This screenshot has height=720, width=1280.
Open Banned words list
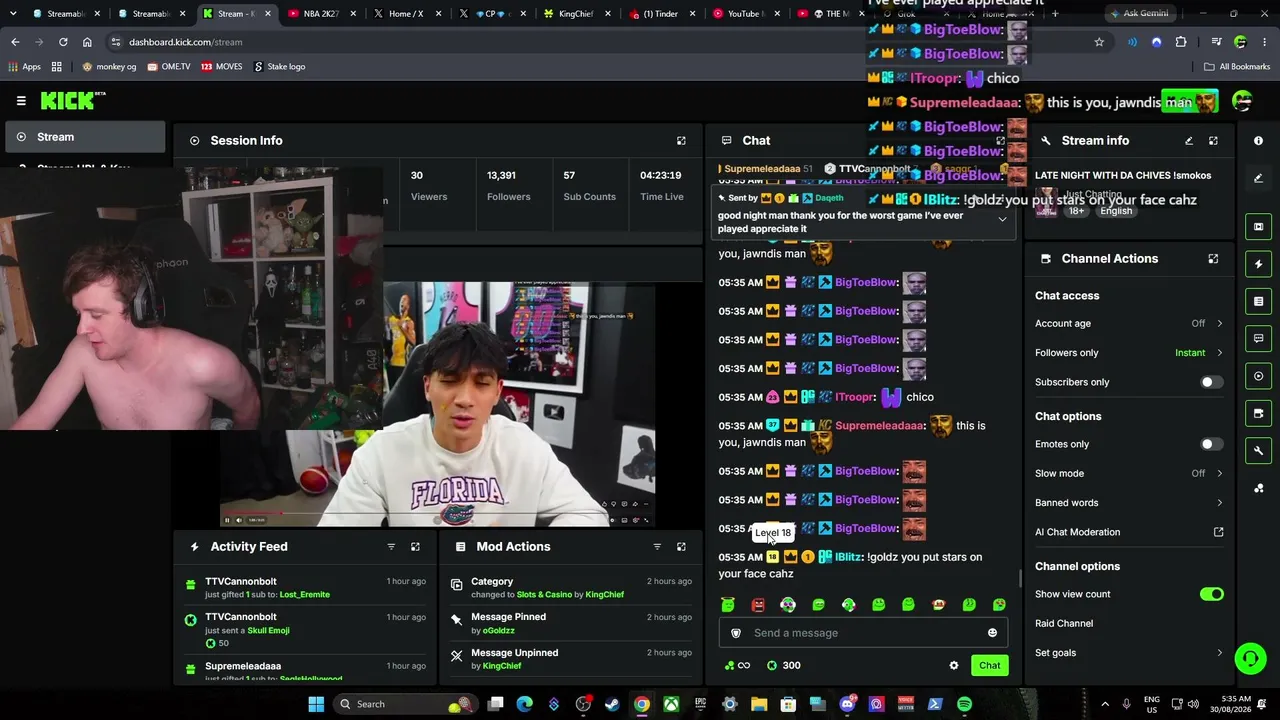click(1129, 503)
